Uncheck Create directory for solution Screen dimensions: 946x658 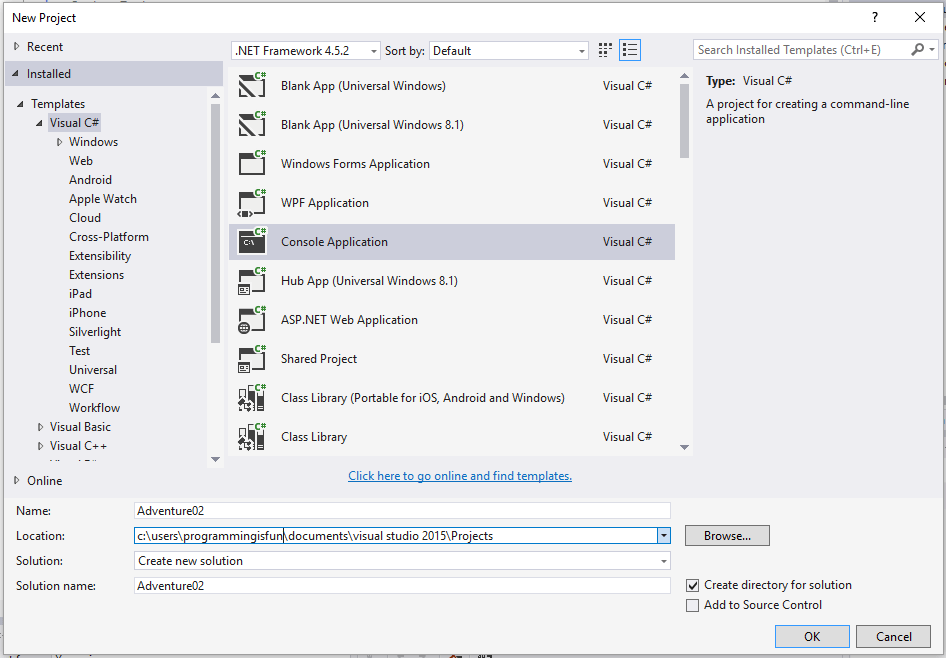pyautogui.click(x=692, y=584)
